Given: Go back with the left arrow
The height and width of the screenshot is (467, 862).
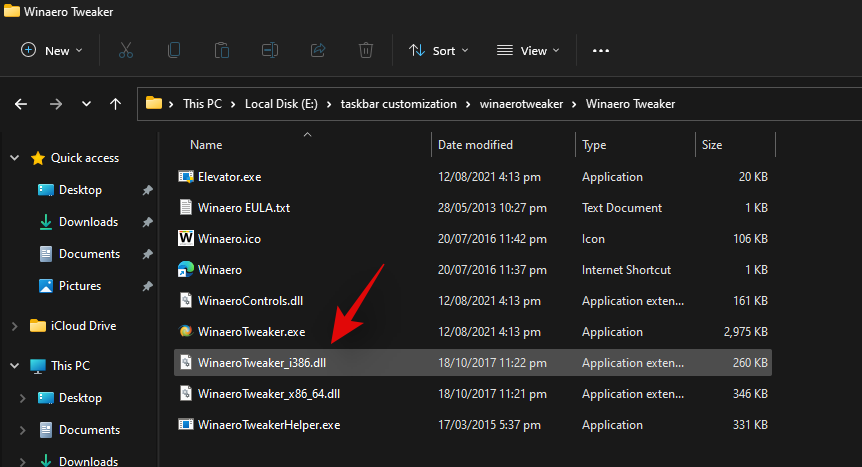Looking at the screenshot, I should click(x=21, y=104).
